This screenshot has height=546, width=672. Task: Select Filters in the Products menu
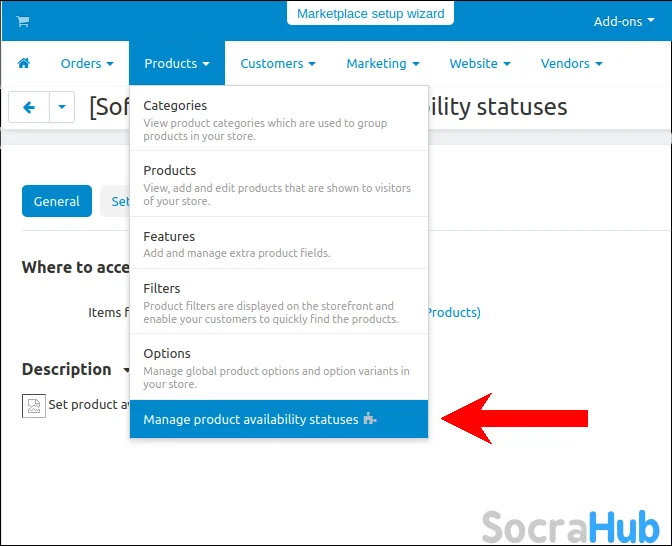tap(162, 288)
